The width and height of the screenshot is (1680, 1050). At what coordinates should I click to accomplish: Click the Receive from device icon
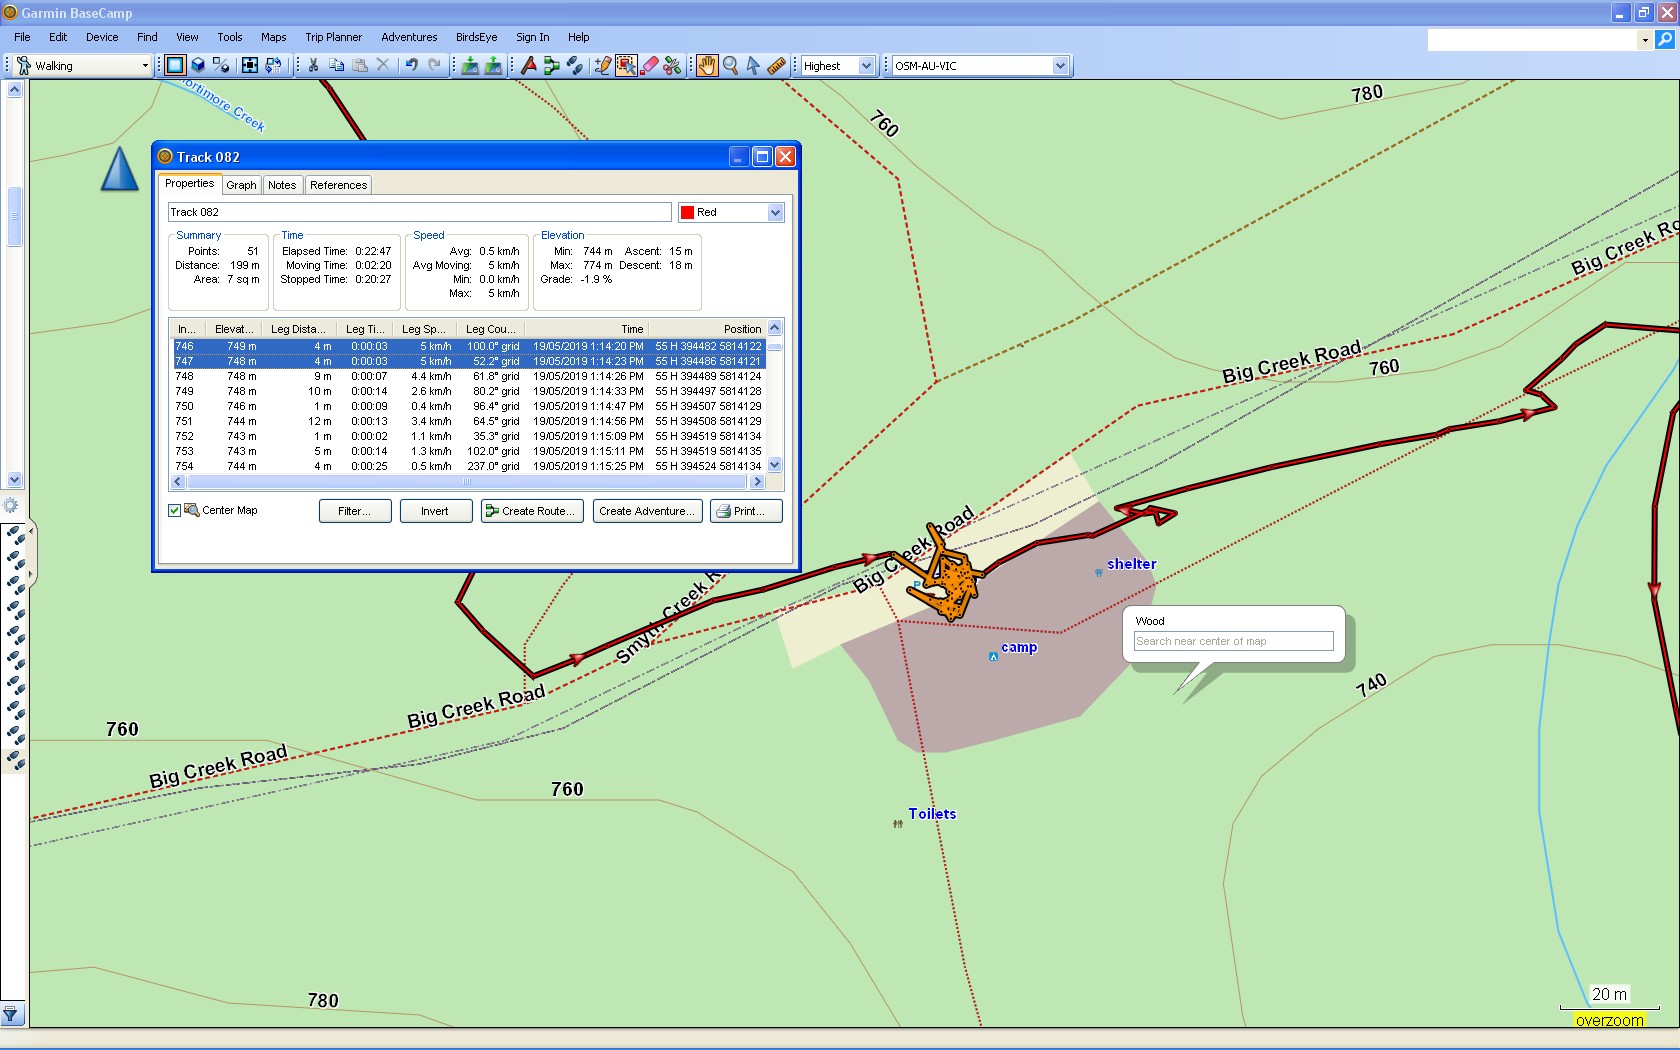(469, 65)
